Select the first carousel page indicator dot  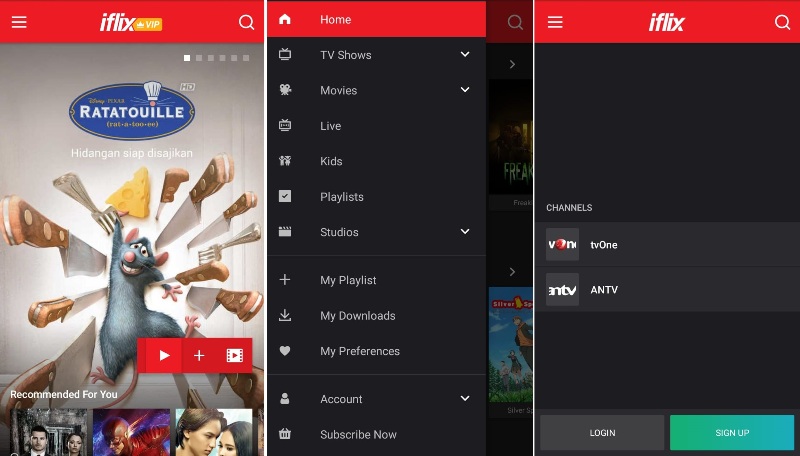tap(187, 58)
